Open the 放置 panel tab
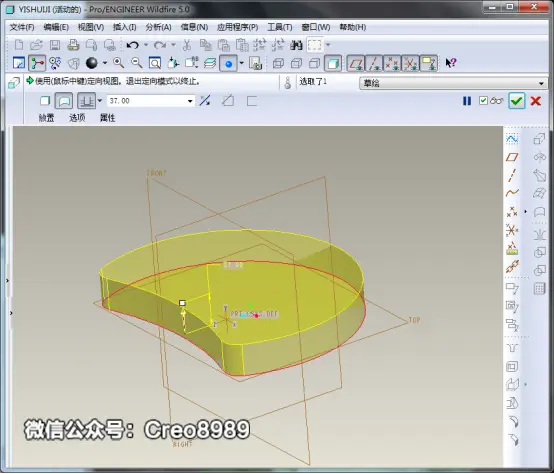Viewport: 554px width, 474px height. 46,118
